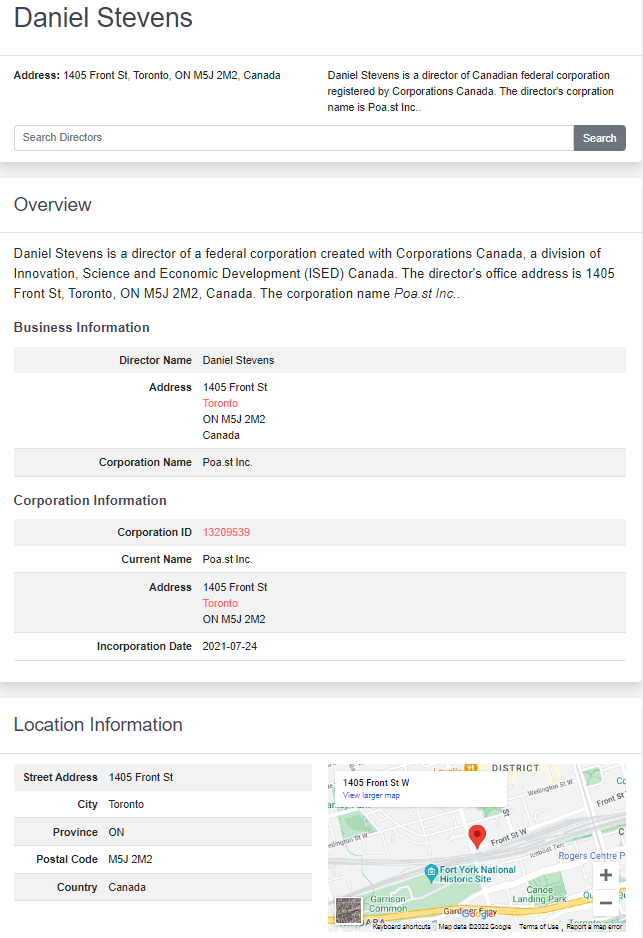Click Garrison Common label on map
643x938 pixels.
388,903
